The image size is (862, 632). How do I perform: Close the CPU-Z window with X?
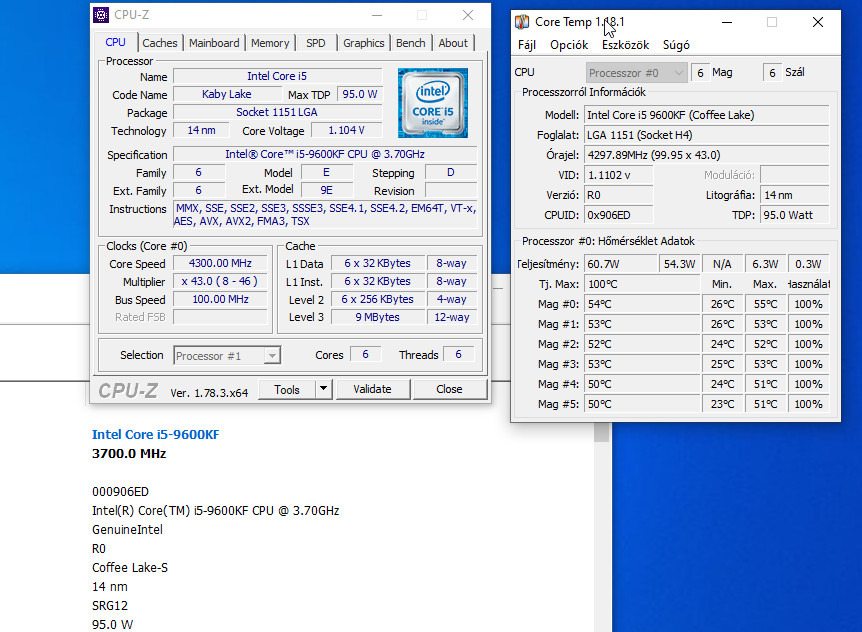(x=468, y=15)
